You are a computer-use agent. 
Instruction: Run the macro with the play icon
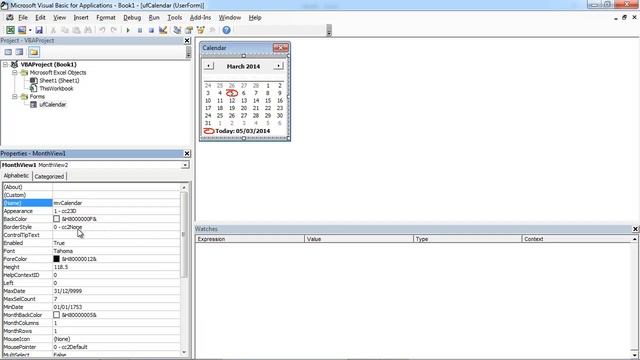pos(128,30)
